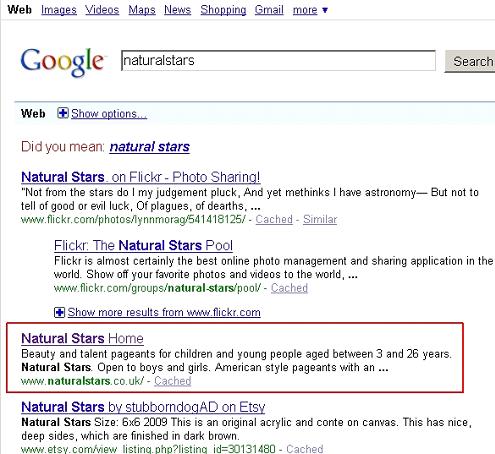Open Flickr: The Natural Stars Pool result
Viewport: 495px width, 454px height.
143,245
